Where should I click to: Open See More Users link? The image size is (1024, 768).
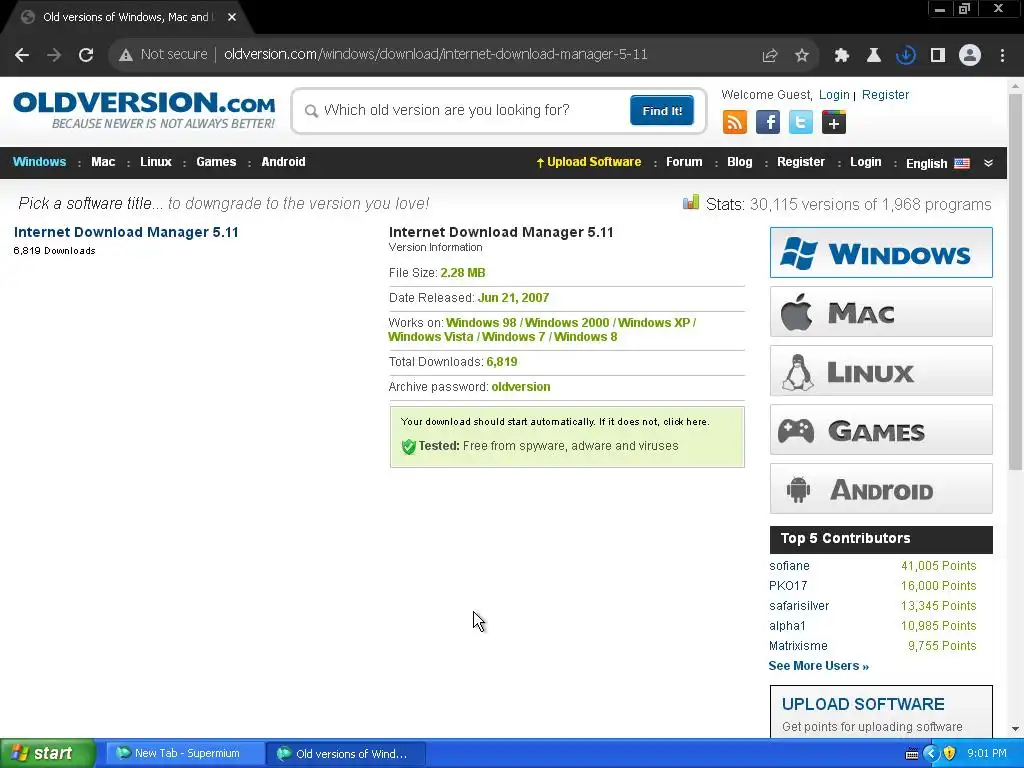coord(818,666)
